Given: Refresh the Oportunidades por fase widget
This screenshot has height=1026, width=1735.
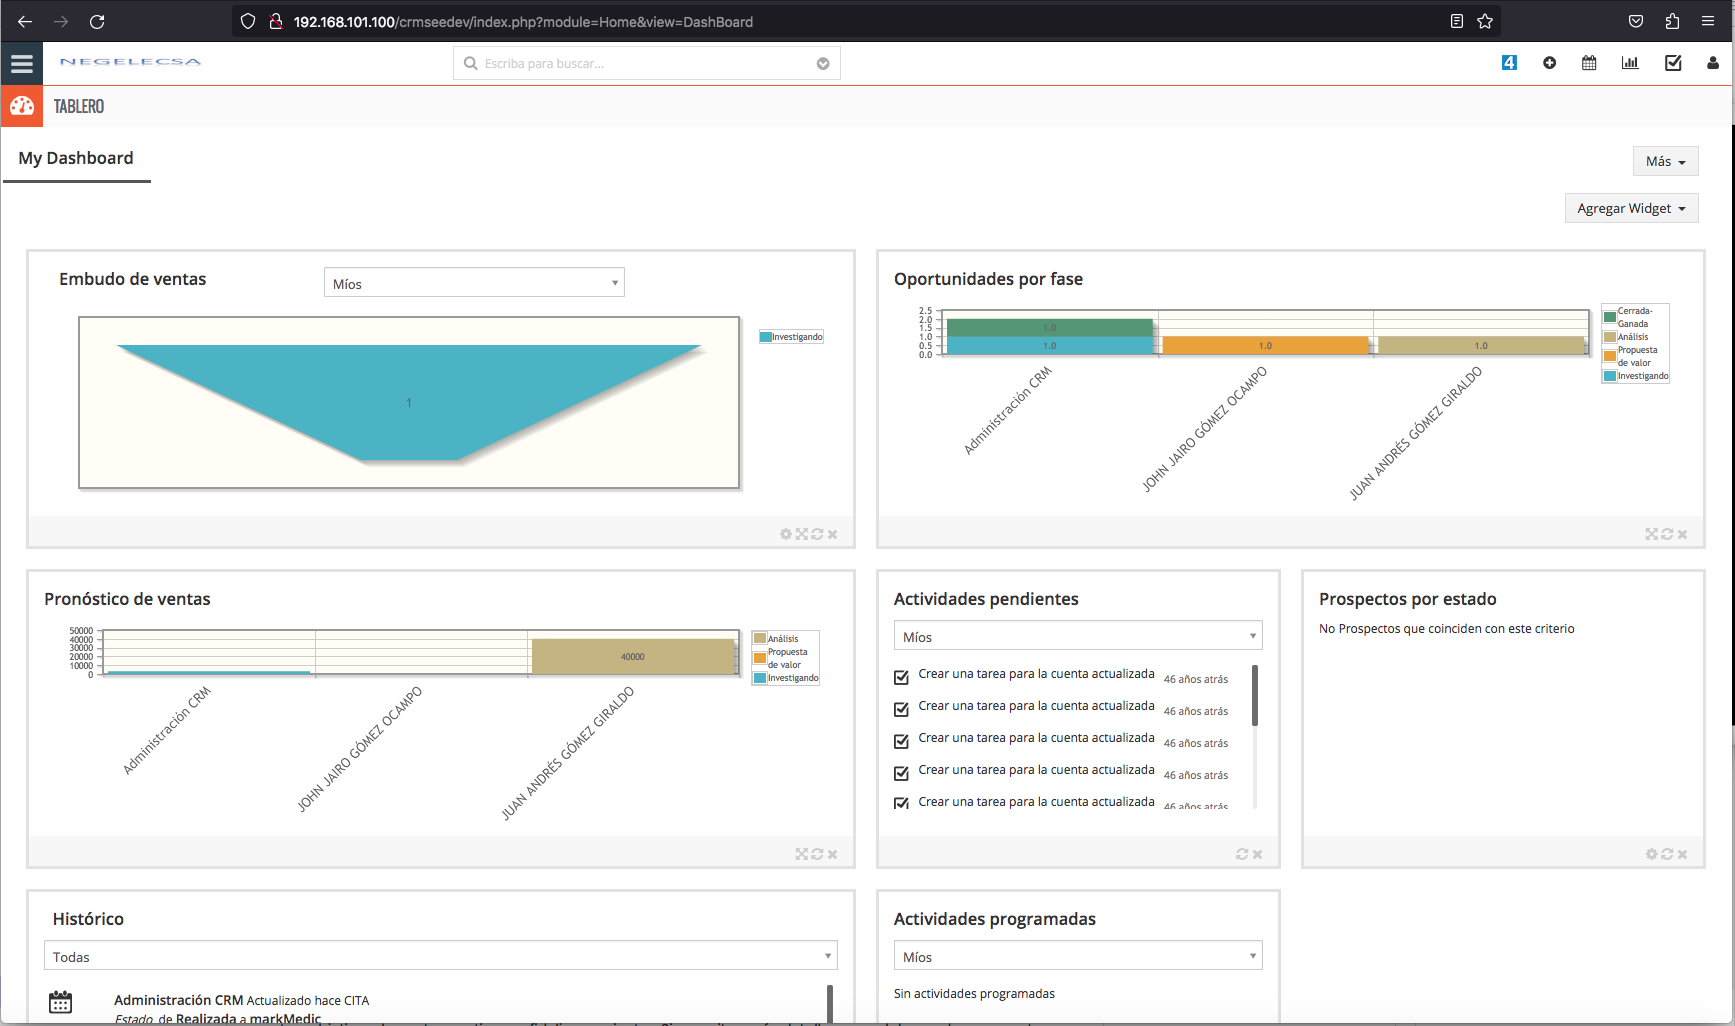Looking at the screenshot, I should [x=1667, y=534].
